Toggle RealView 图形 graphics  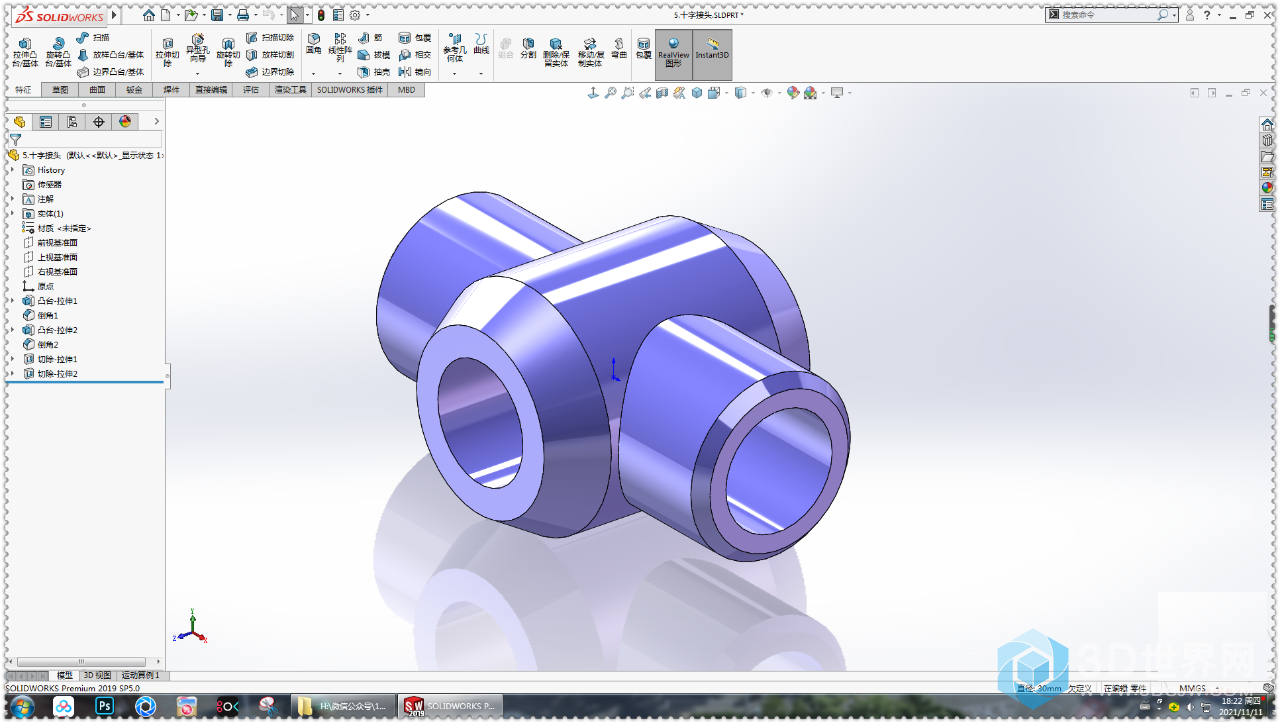(x=673, y=53)
